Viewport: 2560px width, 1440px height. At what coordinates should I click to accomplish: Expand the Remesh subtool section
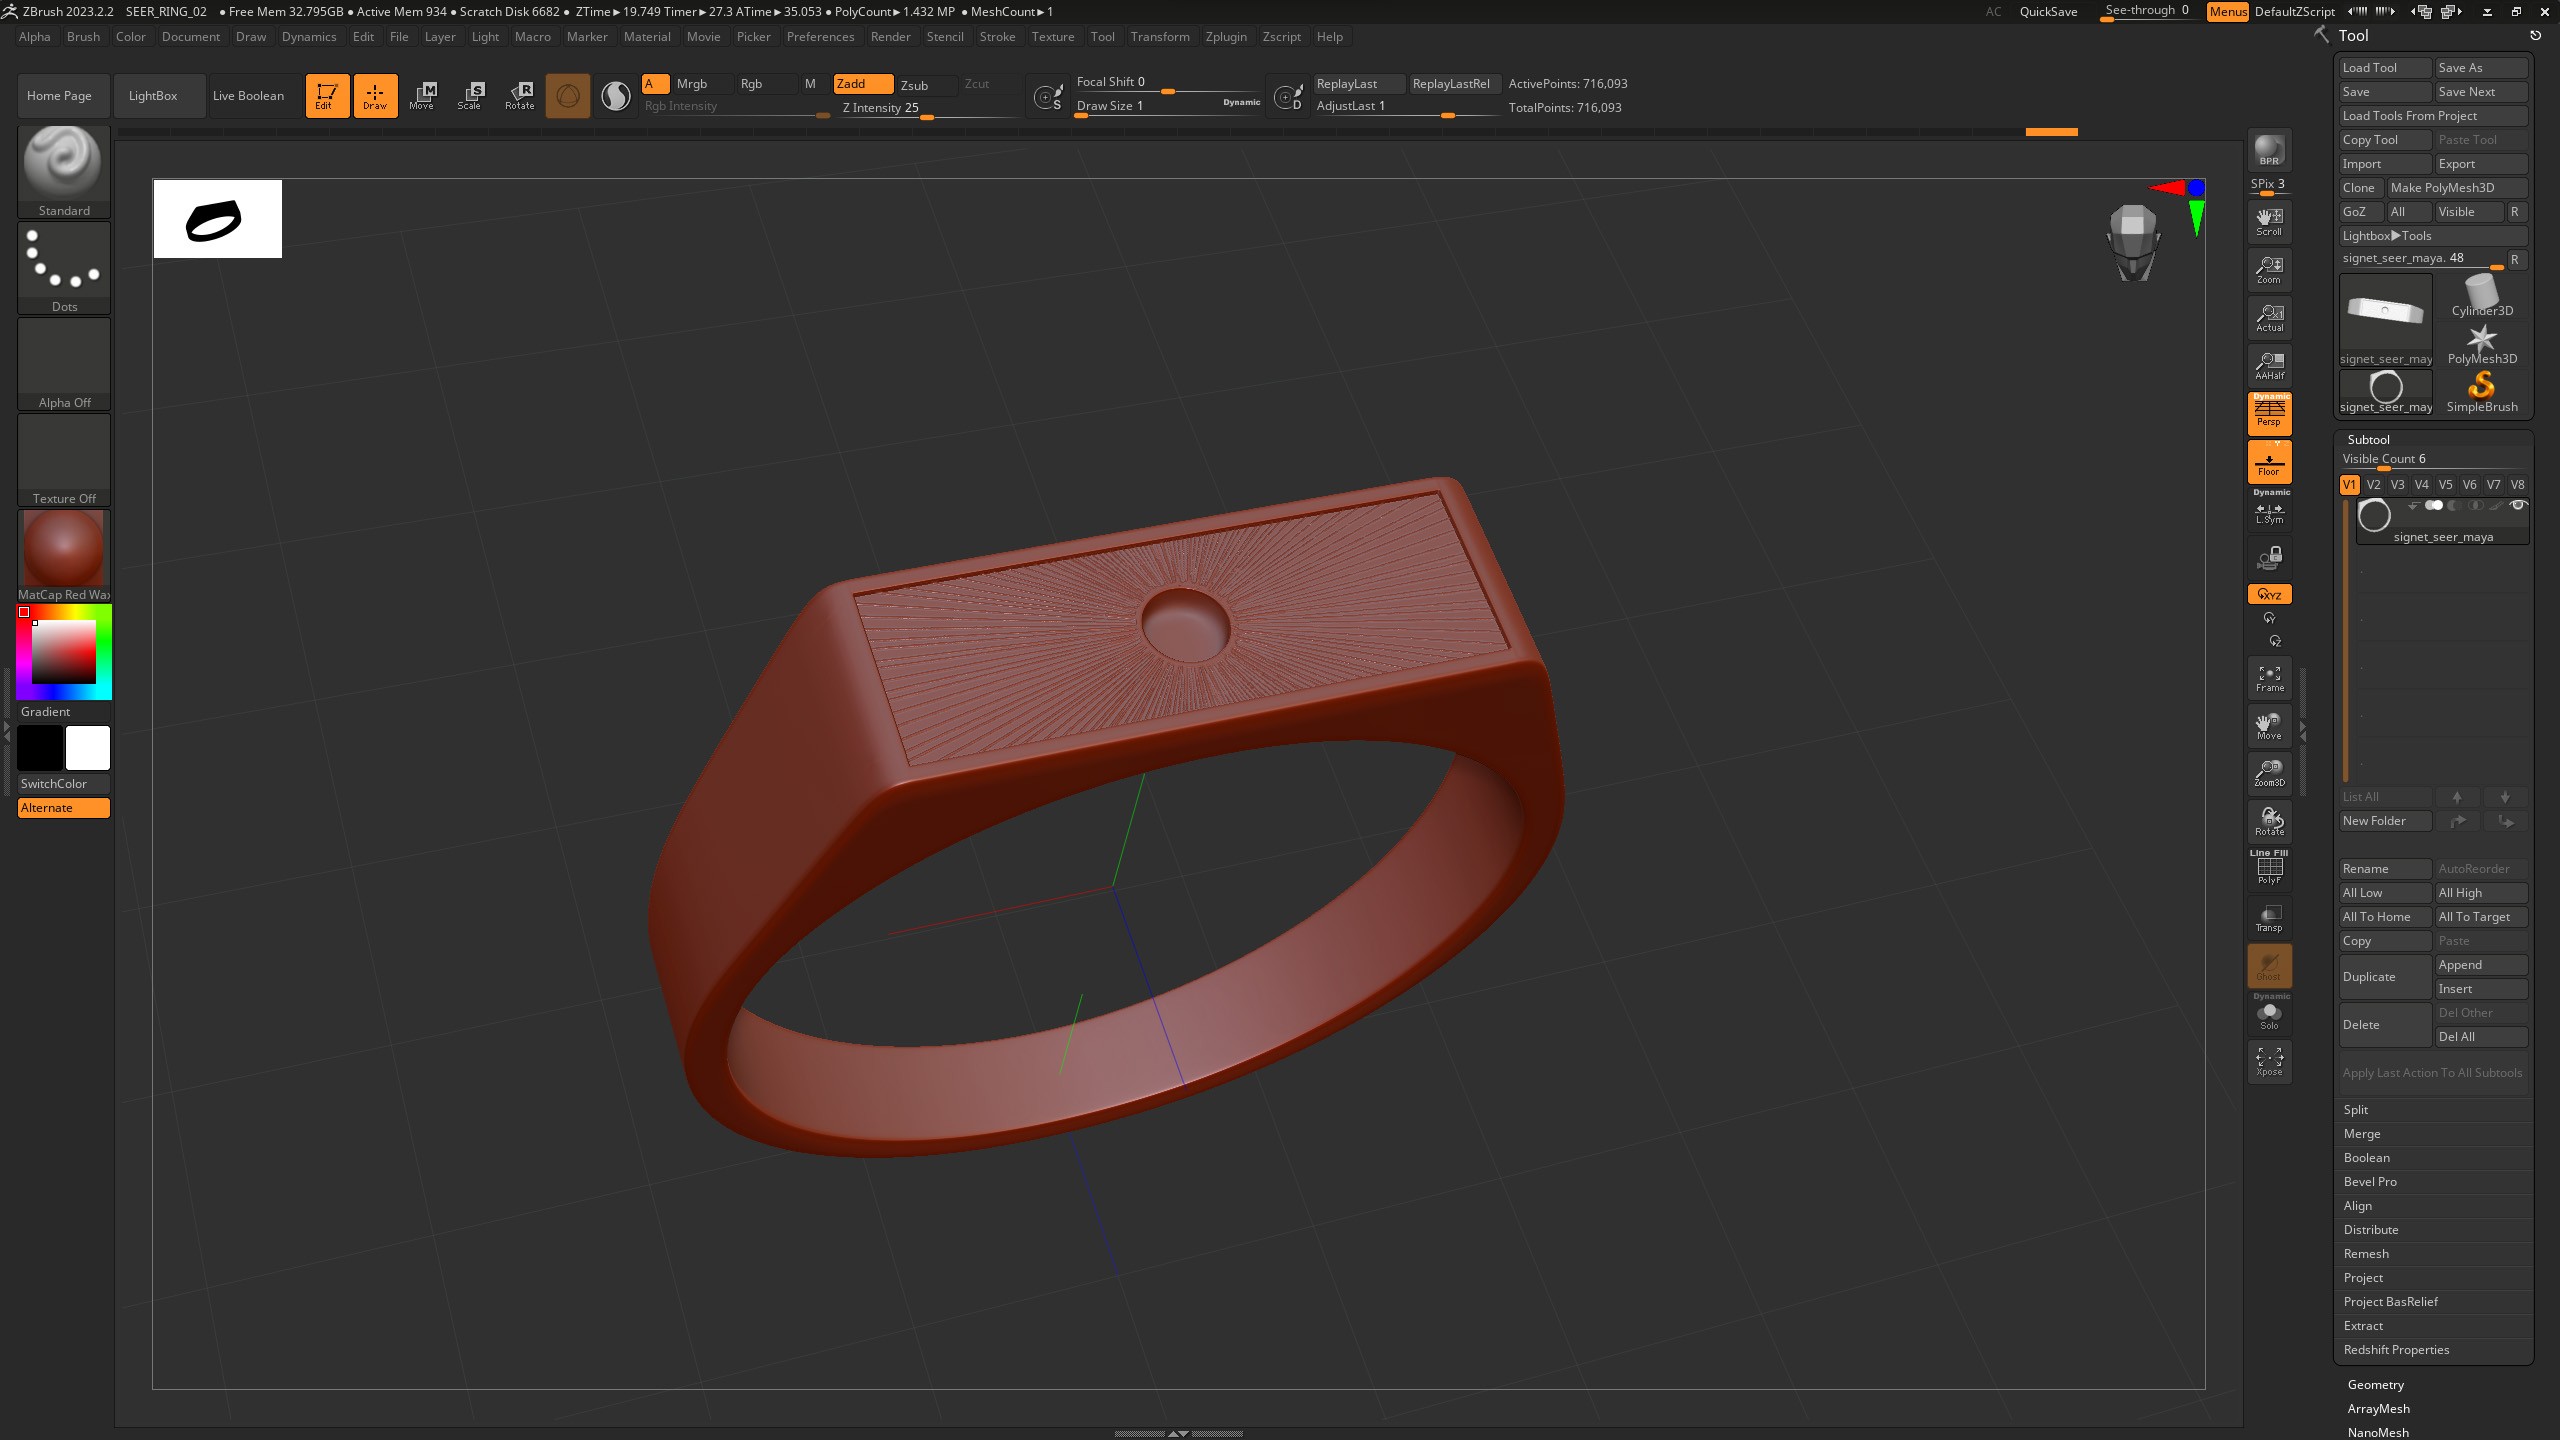click(2366, 1254)
